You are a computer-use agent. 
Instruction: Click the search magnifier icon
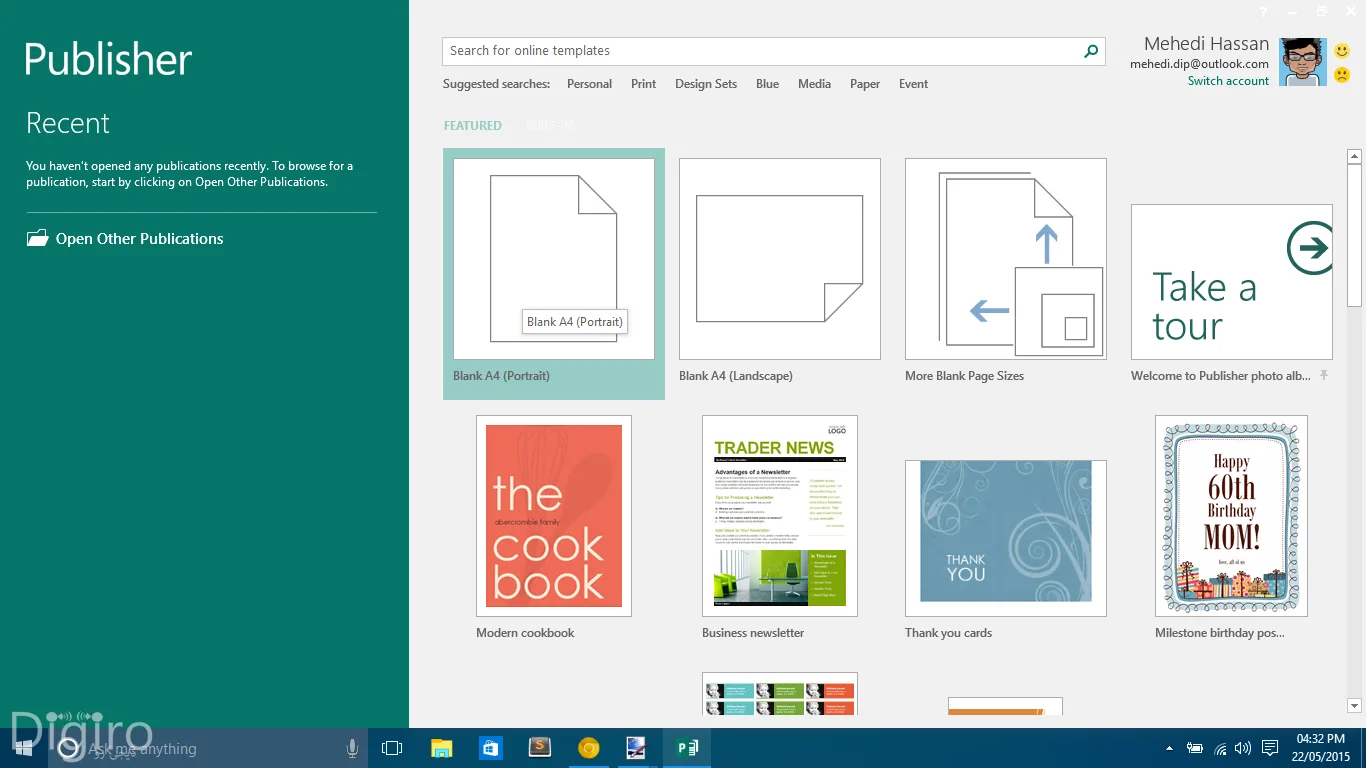tap(1091, 51)
